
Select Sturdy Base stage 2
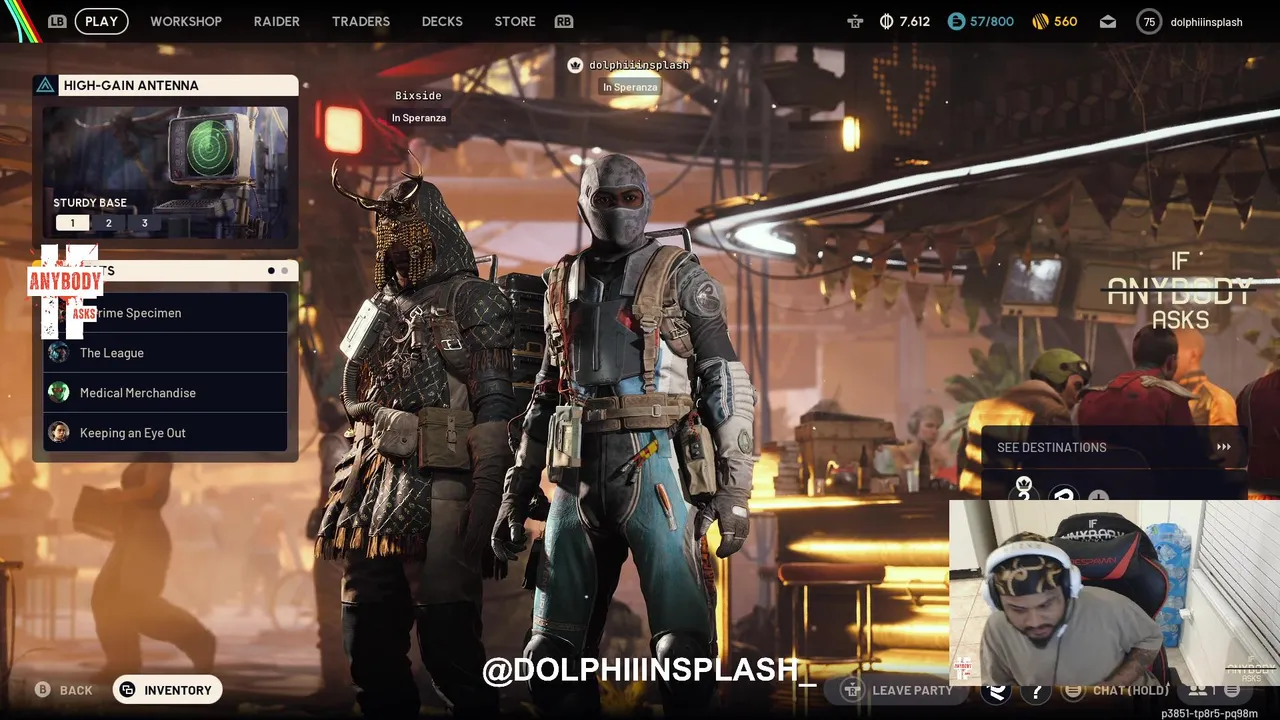tap(109, 223)
